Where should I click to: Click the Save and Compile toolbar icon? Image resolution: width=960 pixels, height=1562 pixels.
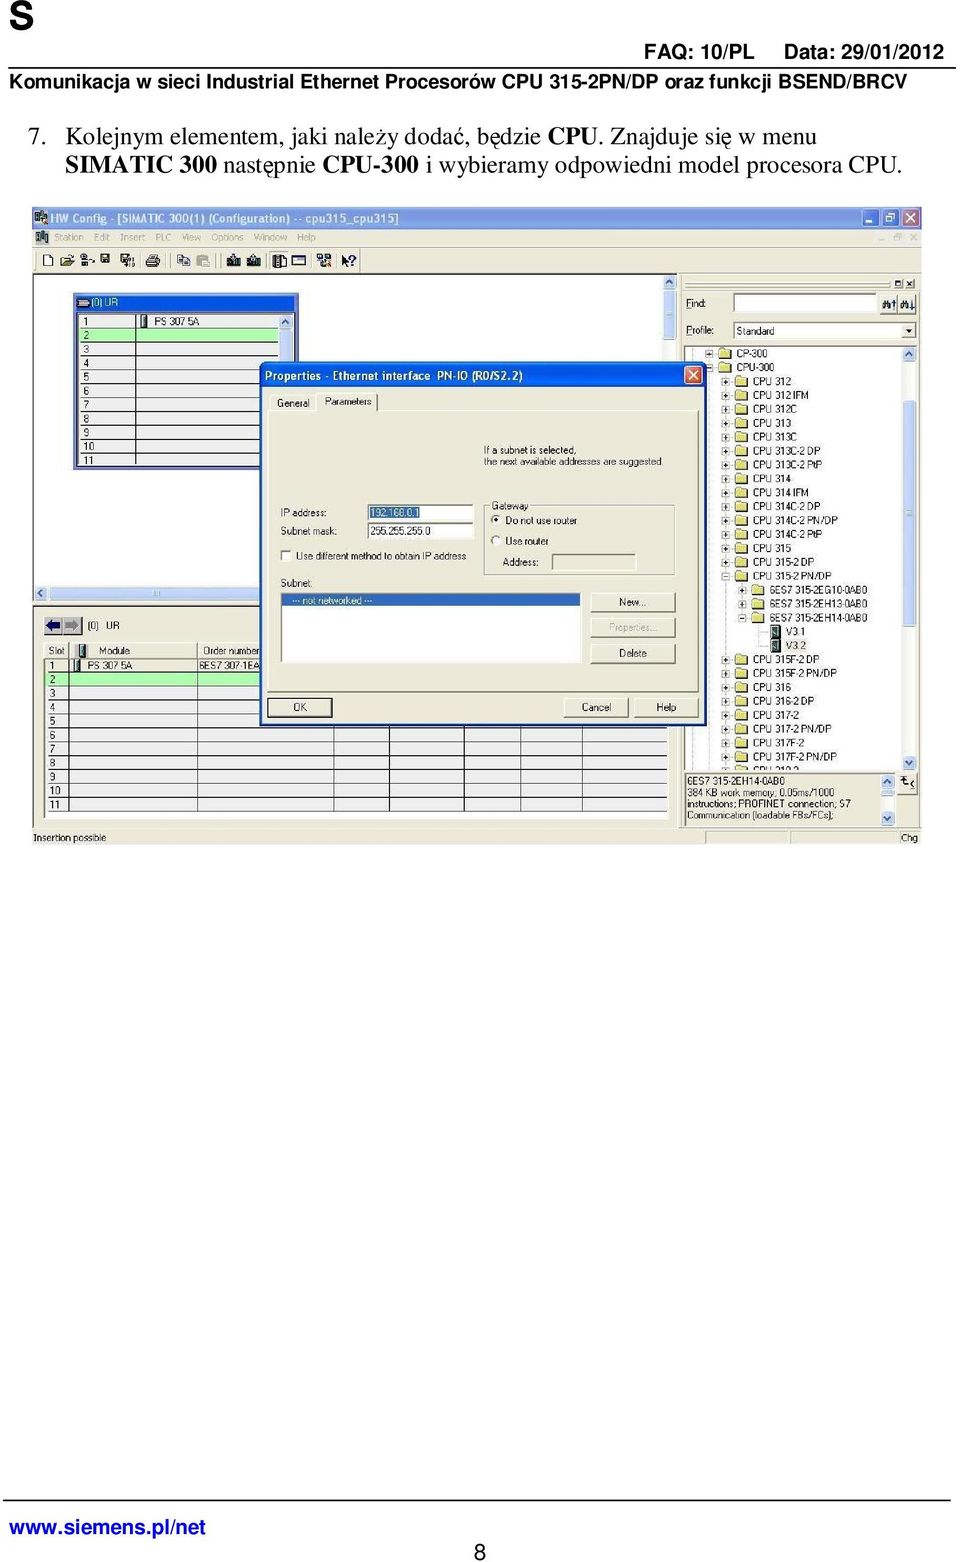coord(127,261)
